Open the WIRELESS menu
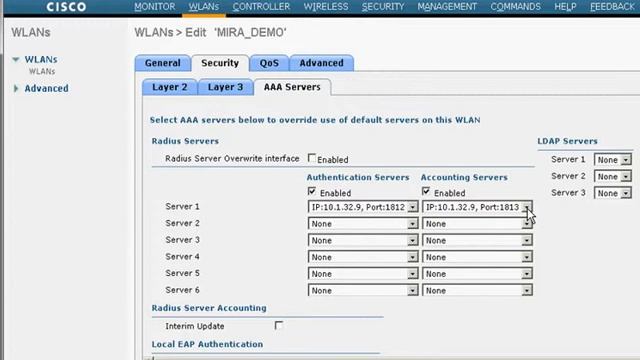640x360 pixels. [x=326, y=7]
